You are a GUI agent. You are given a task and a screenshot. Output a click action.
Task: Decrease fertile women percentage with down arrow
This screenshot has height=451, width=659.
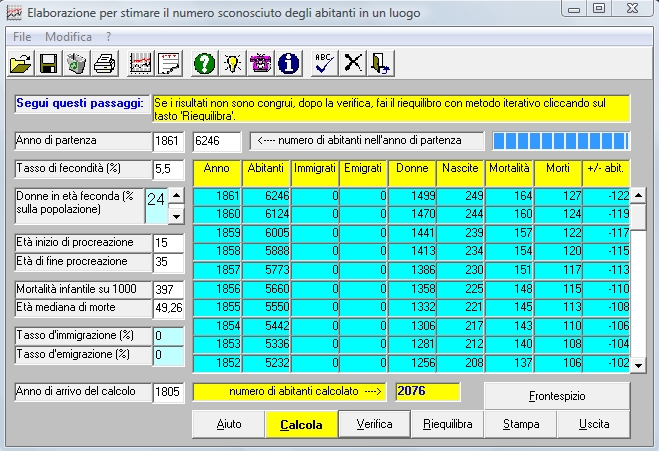click(x=176, y=215)
